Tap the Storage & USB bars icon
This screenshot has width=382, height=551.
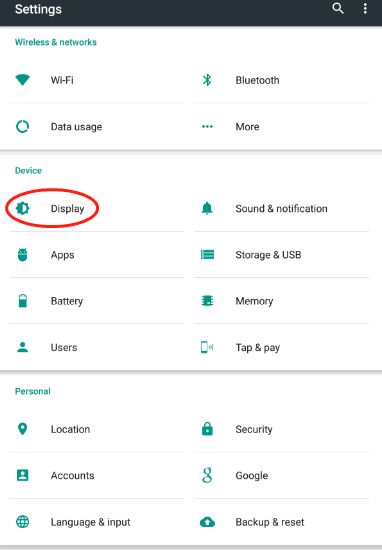(x=207, y=254)
